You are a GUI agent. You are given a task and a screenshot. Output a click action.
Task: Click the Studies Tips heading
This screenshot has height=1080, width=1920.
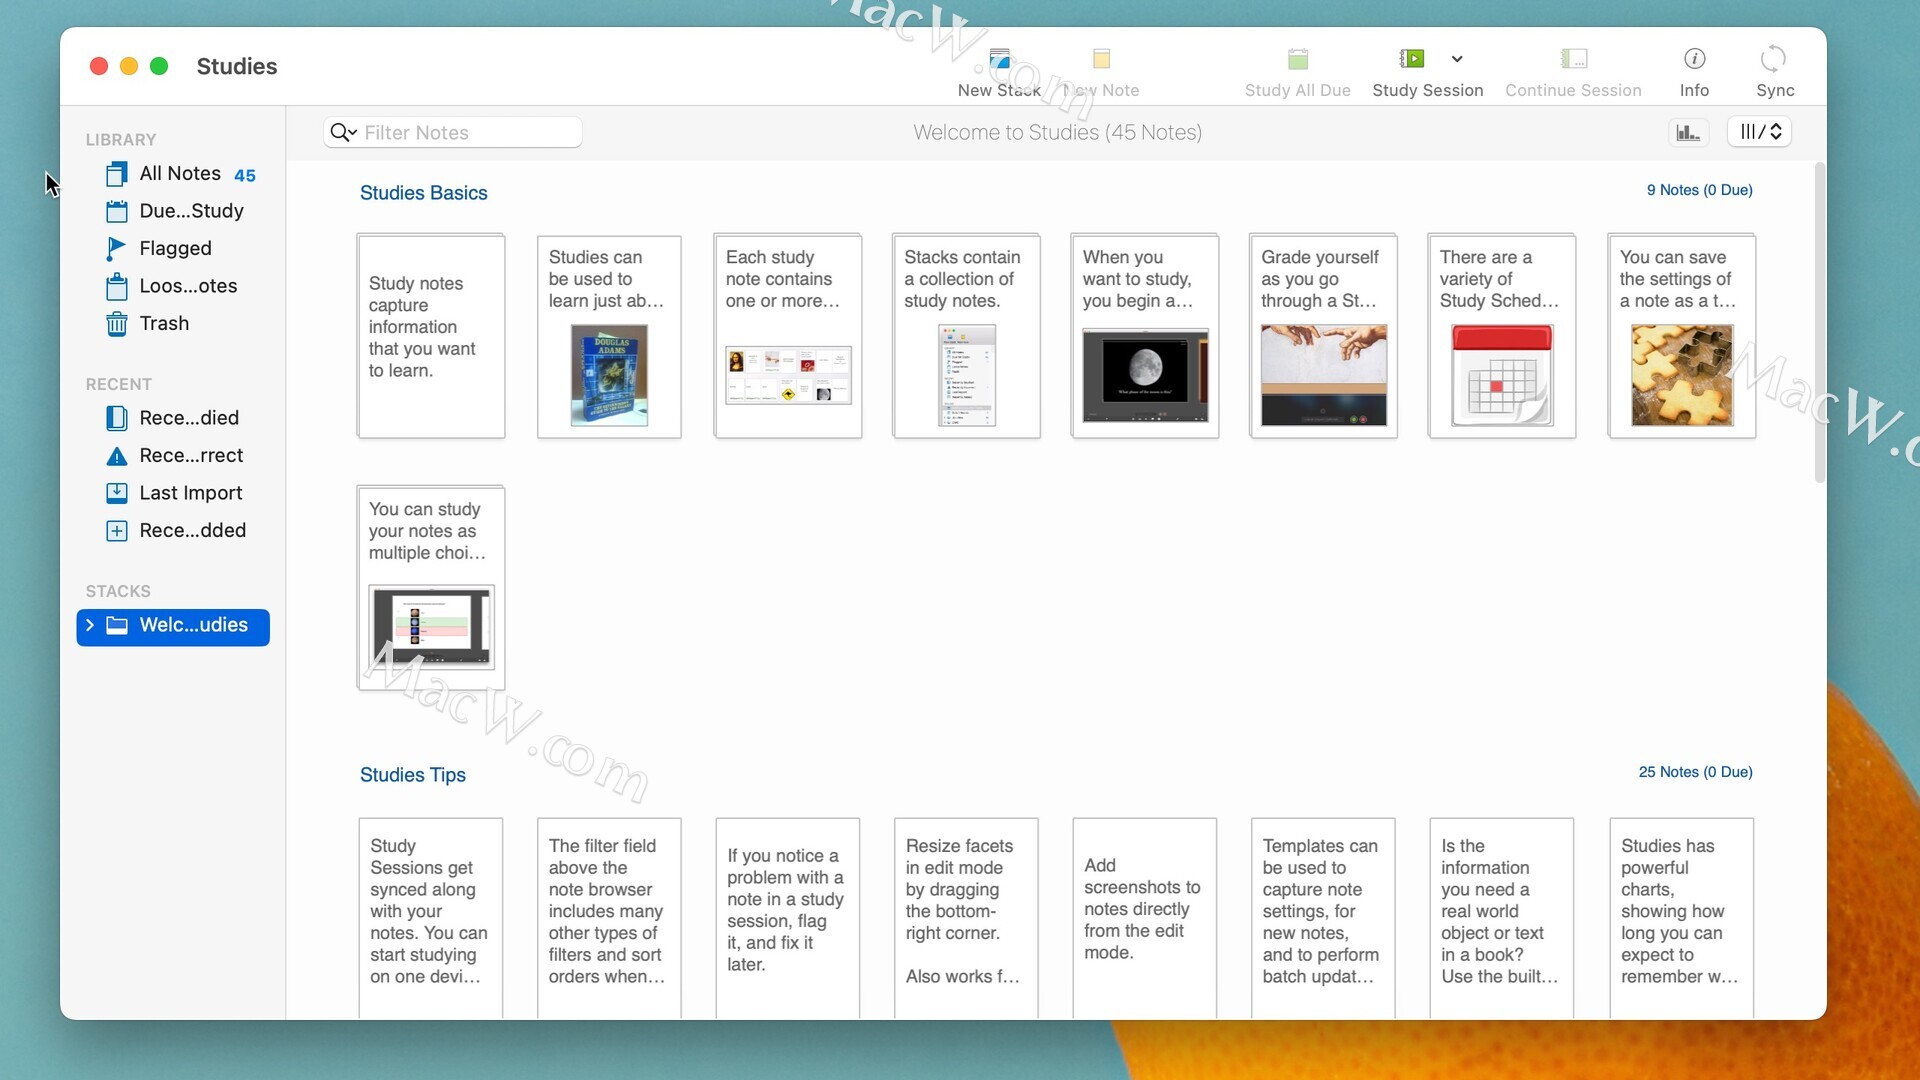click(412, 775)
